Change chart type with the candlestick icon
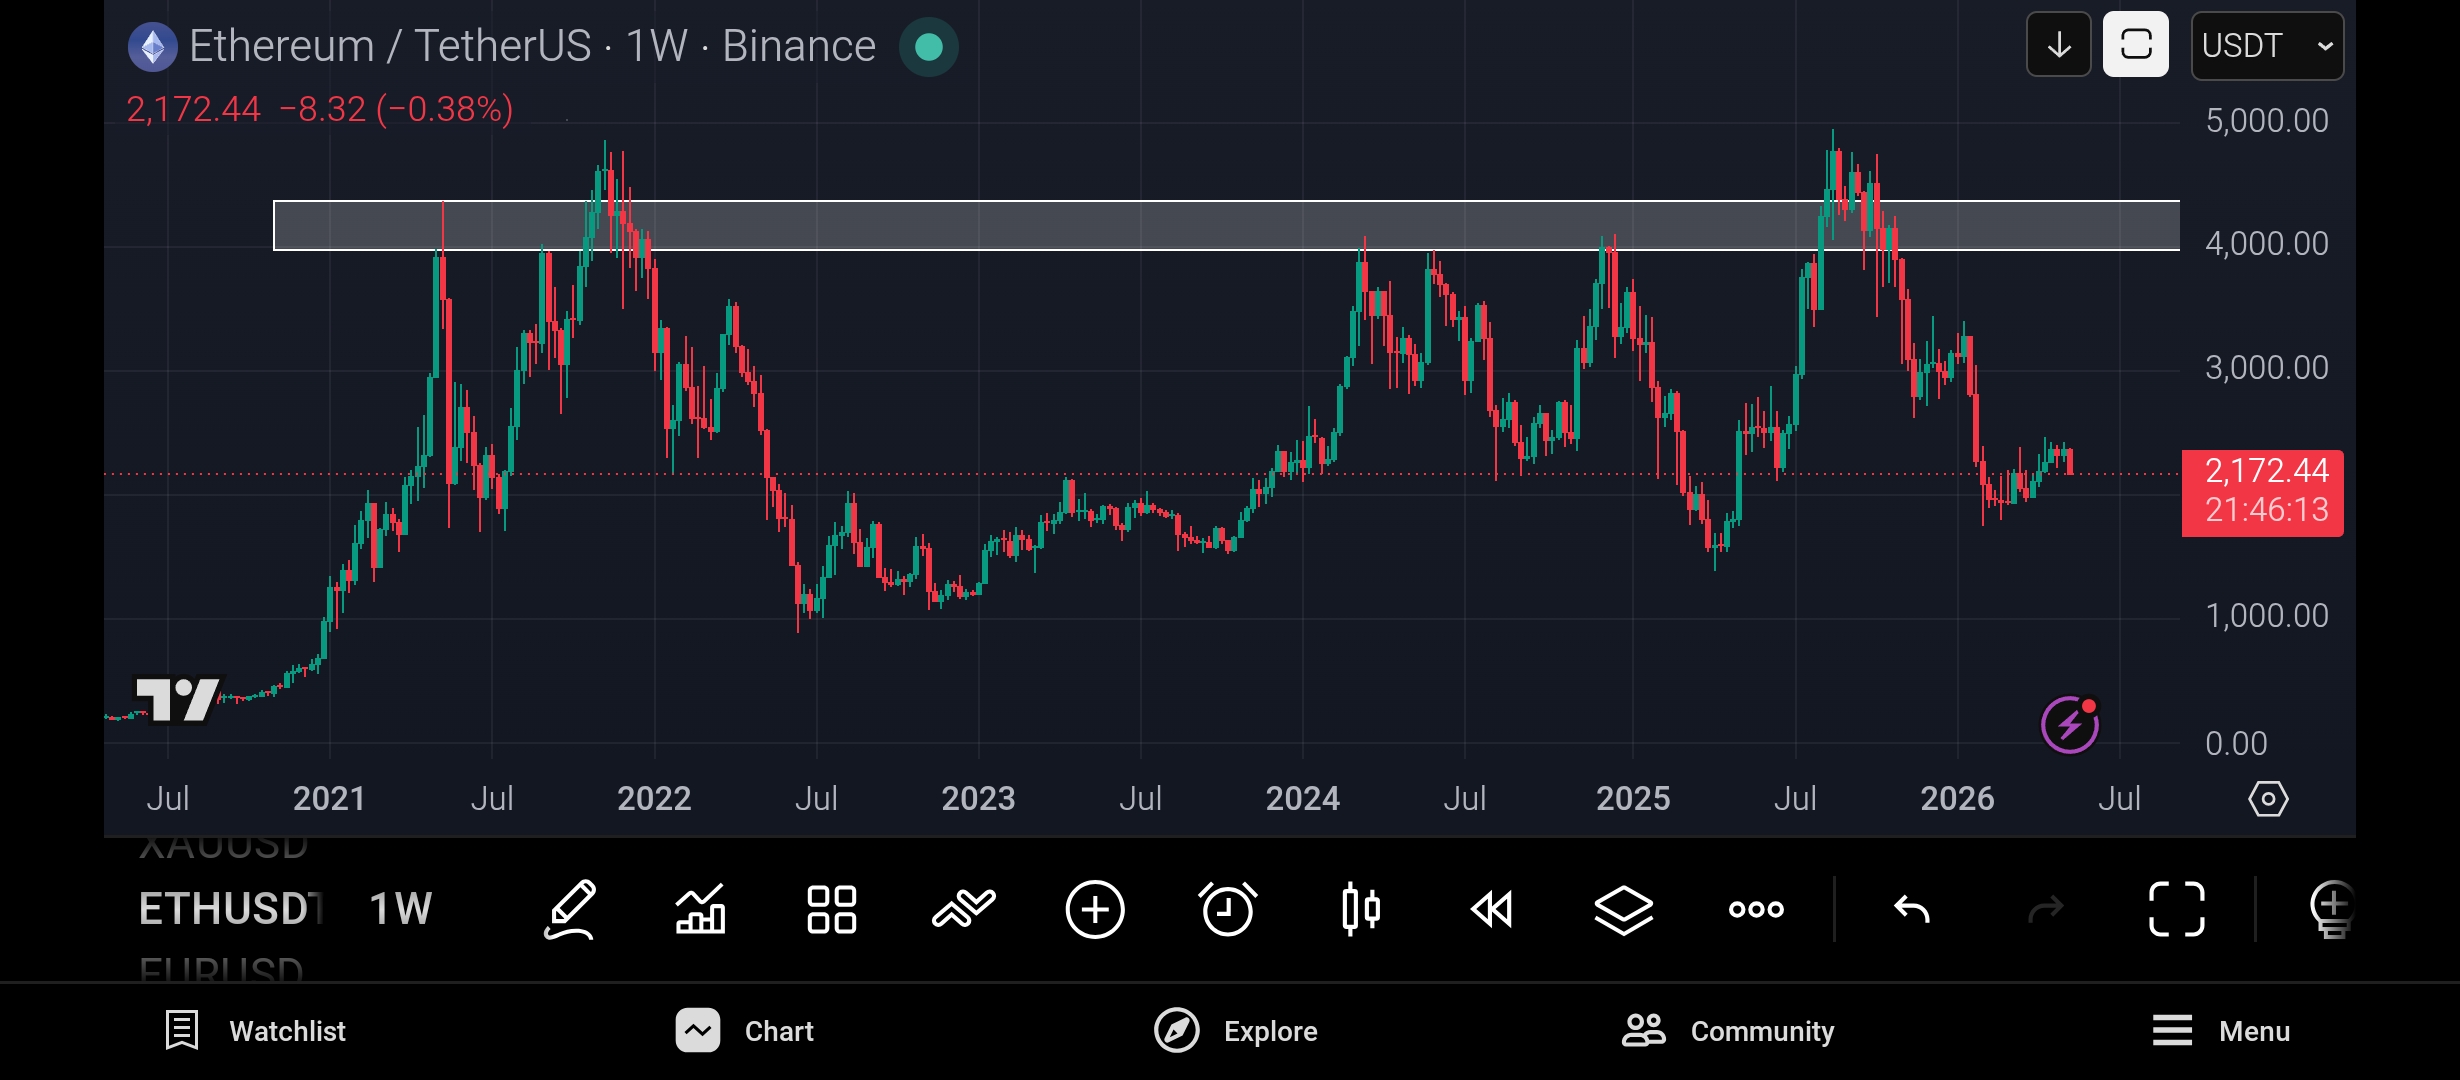 pyautogui.click(x=1361, y=909)
